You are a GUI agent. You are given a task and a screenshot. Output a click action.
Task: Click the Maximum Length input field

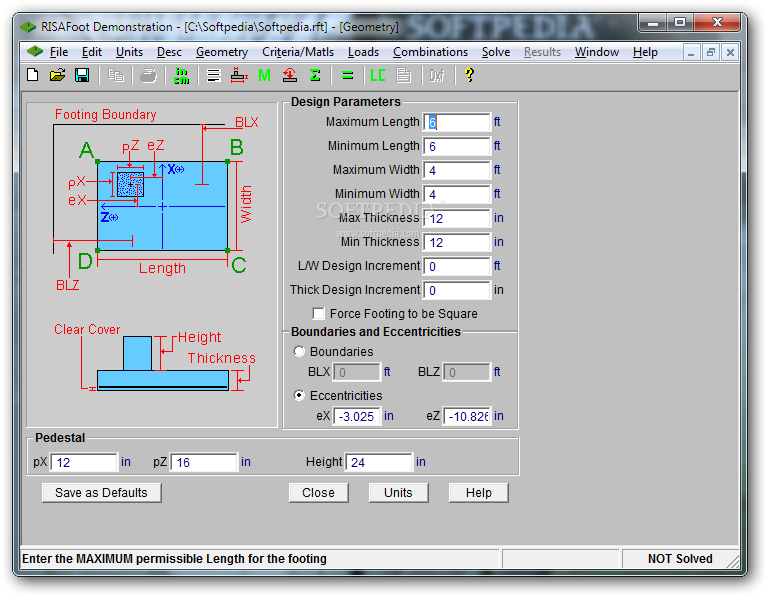click(456, 122)
